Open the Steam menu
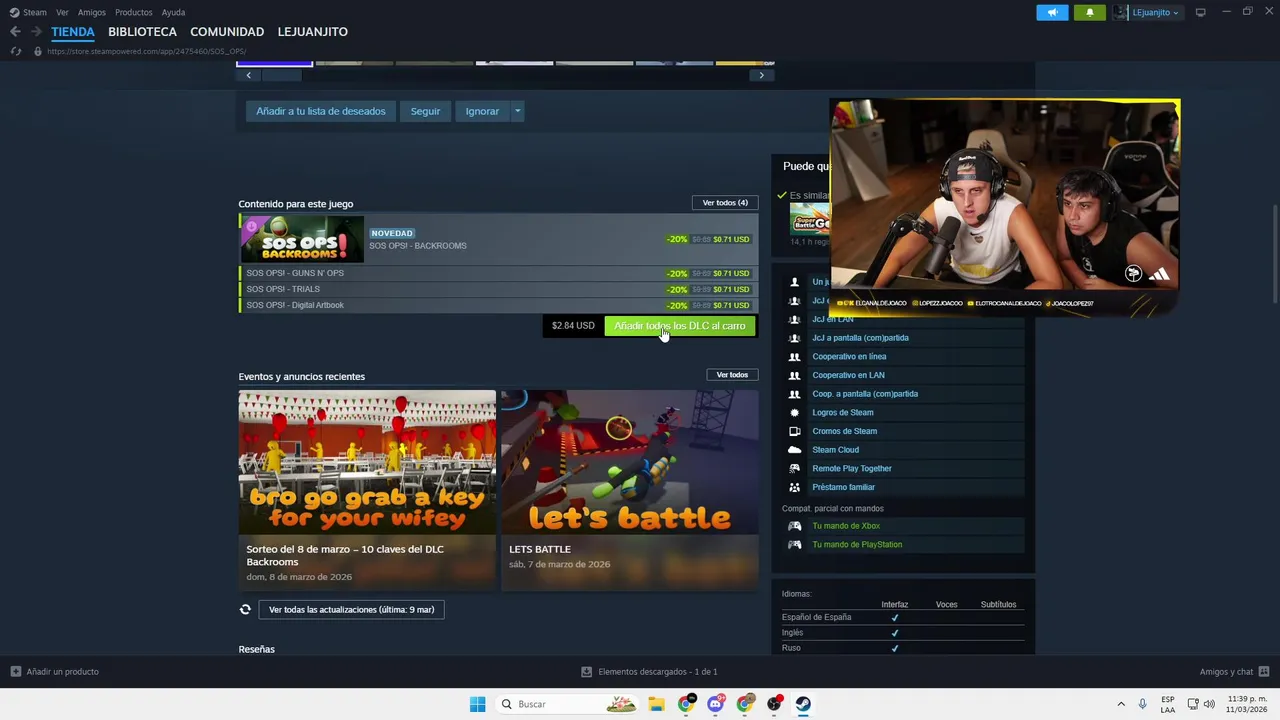The width and height of the screenshot is (1280, 720). [28, 12]
